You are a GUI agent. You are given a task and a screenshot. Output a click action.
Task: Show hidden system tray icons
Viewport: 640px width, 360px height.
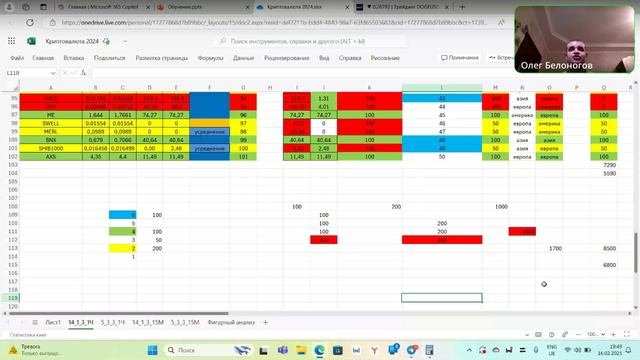pos(469,350)
